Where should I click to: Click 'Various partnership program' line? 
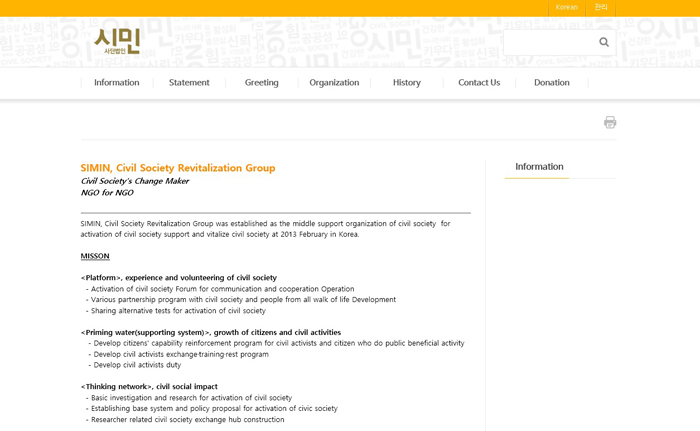(x=241, y=300)
